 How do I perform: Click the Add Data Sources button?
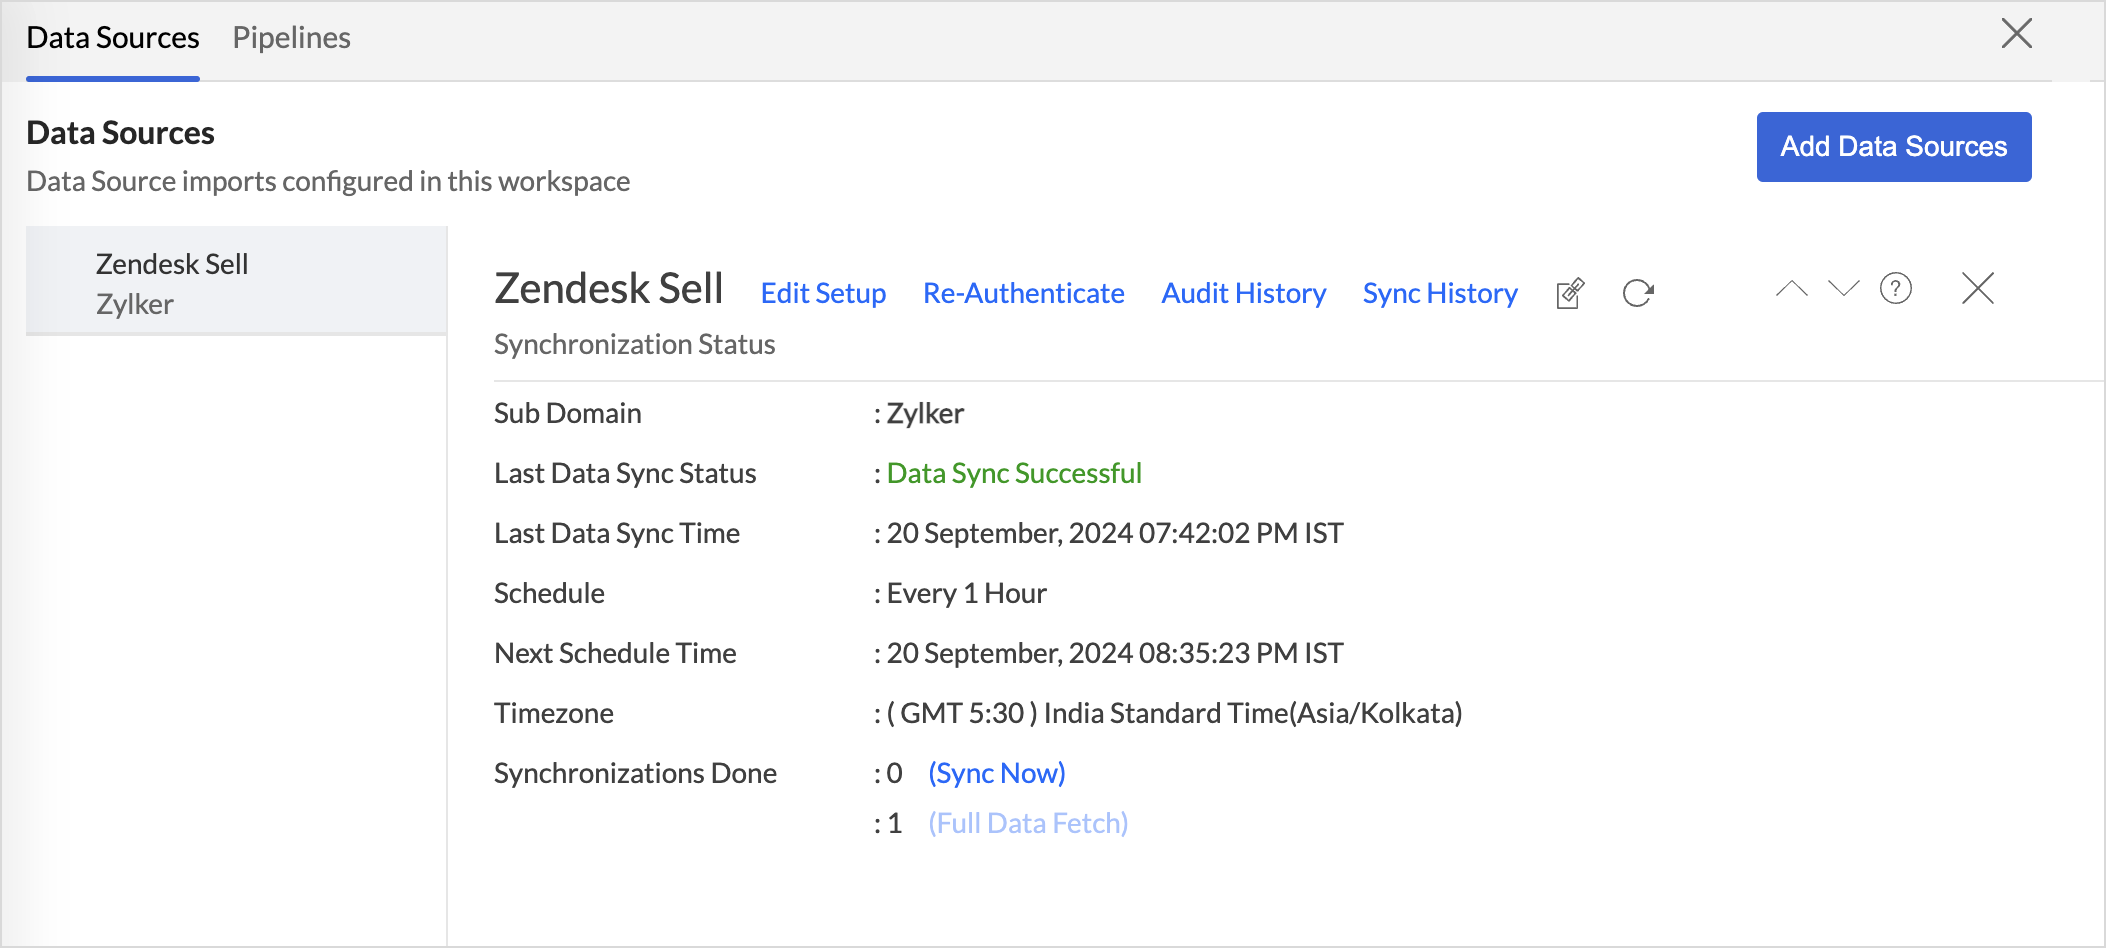(1893, 147)
